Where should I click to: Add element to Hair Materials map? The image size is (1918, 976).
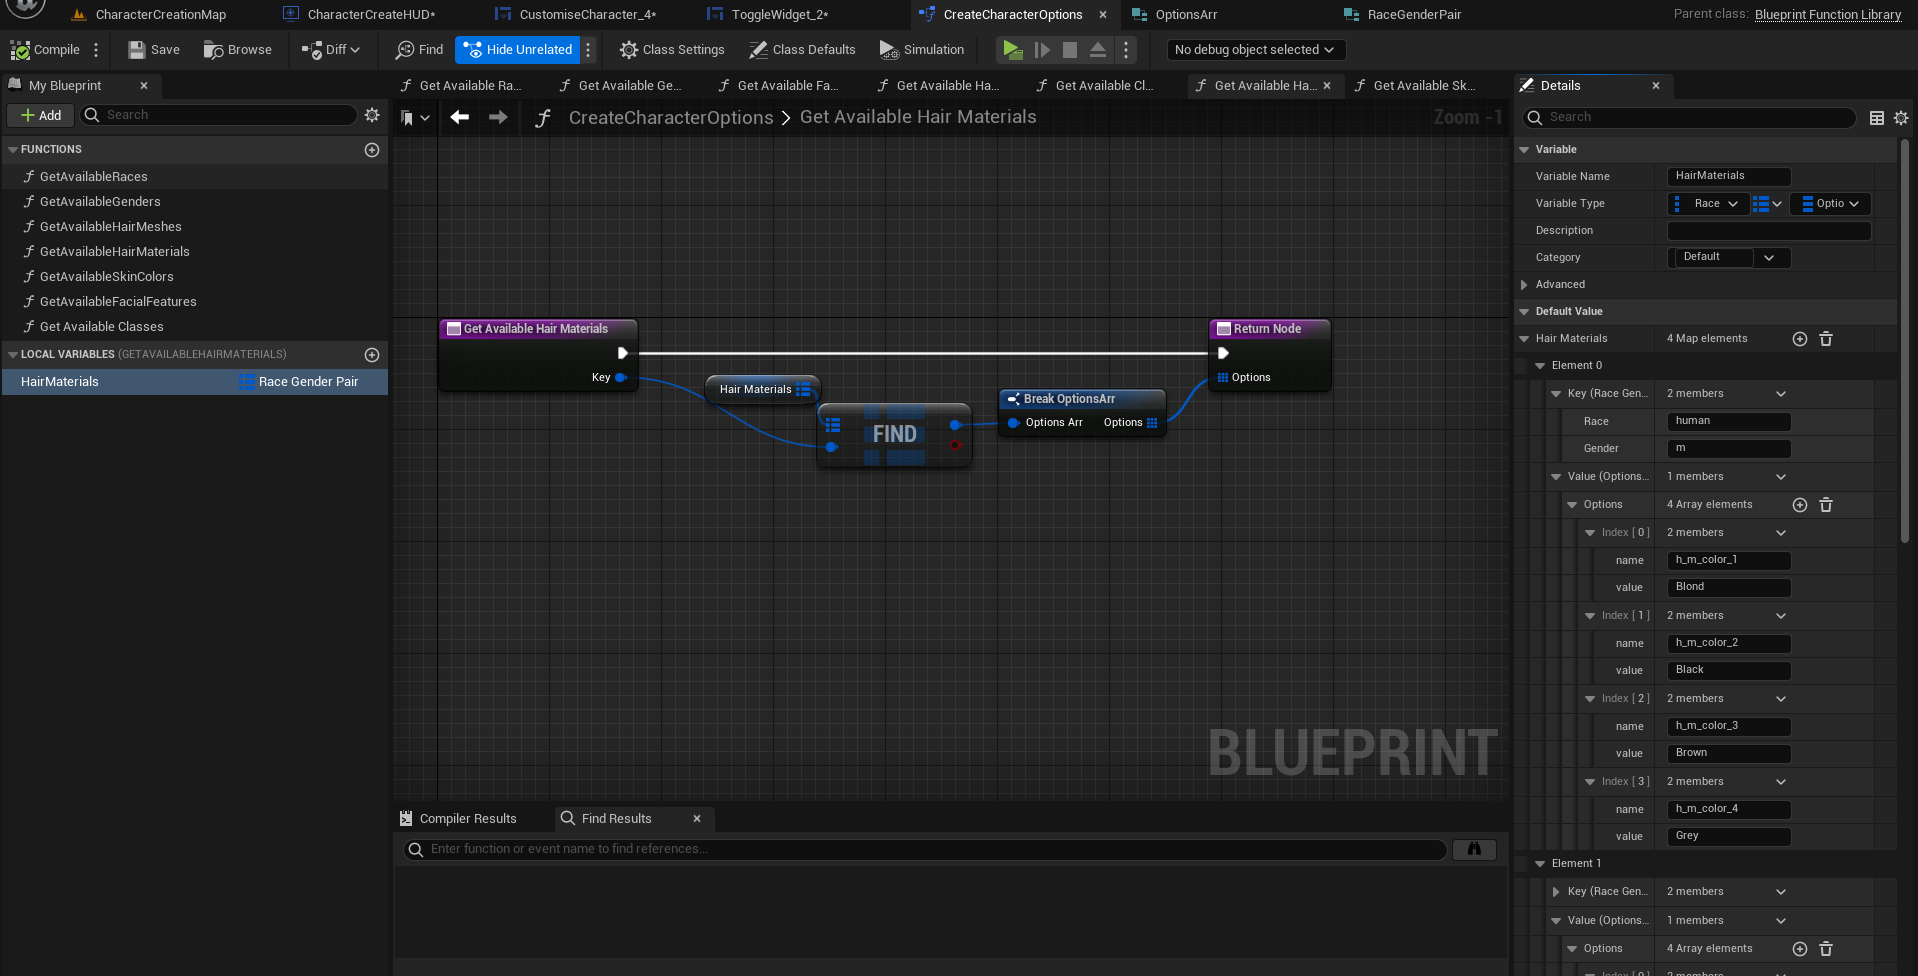(x=1800, y=339)
